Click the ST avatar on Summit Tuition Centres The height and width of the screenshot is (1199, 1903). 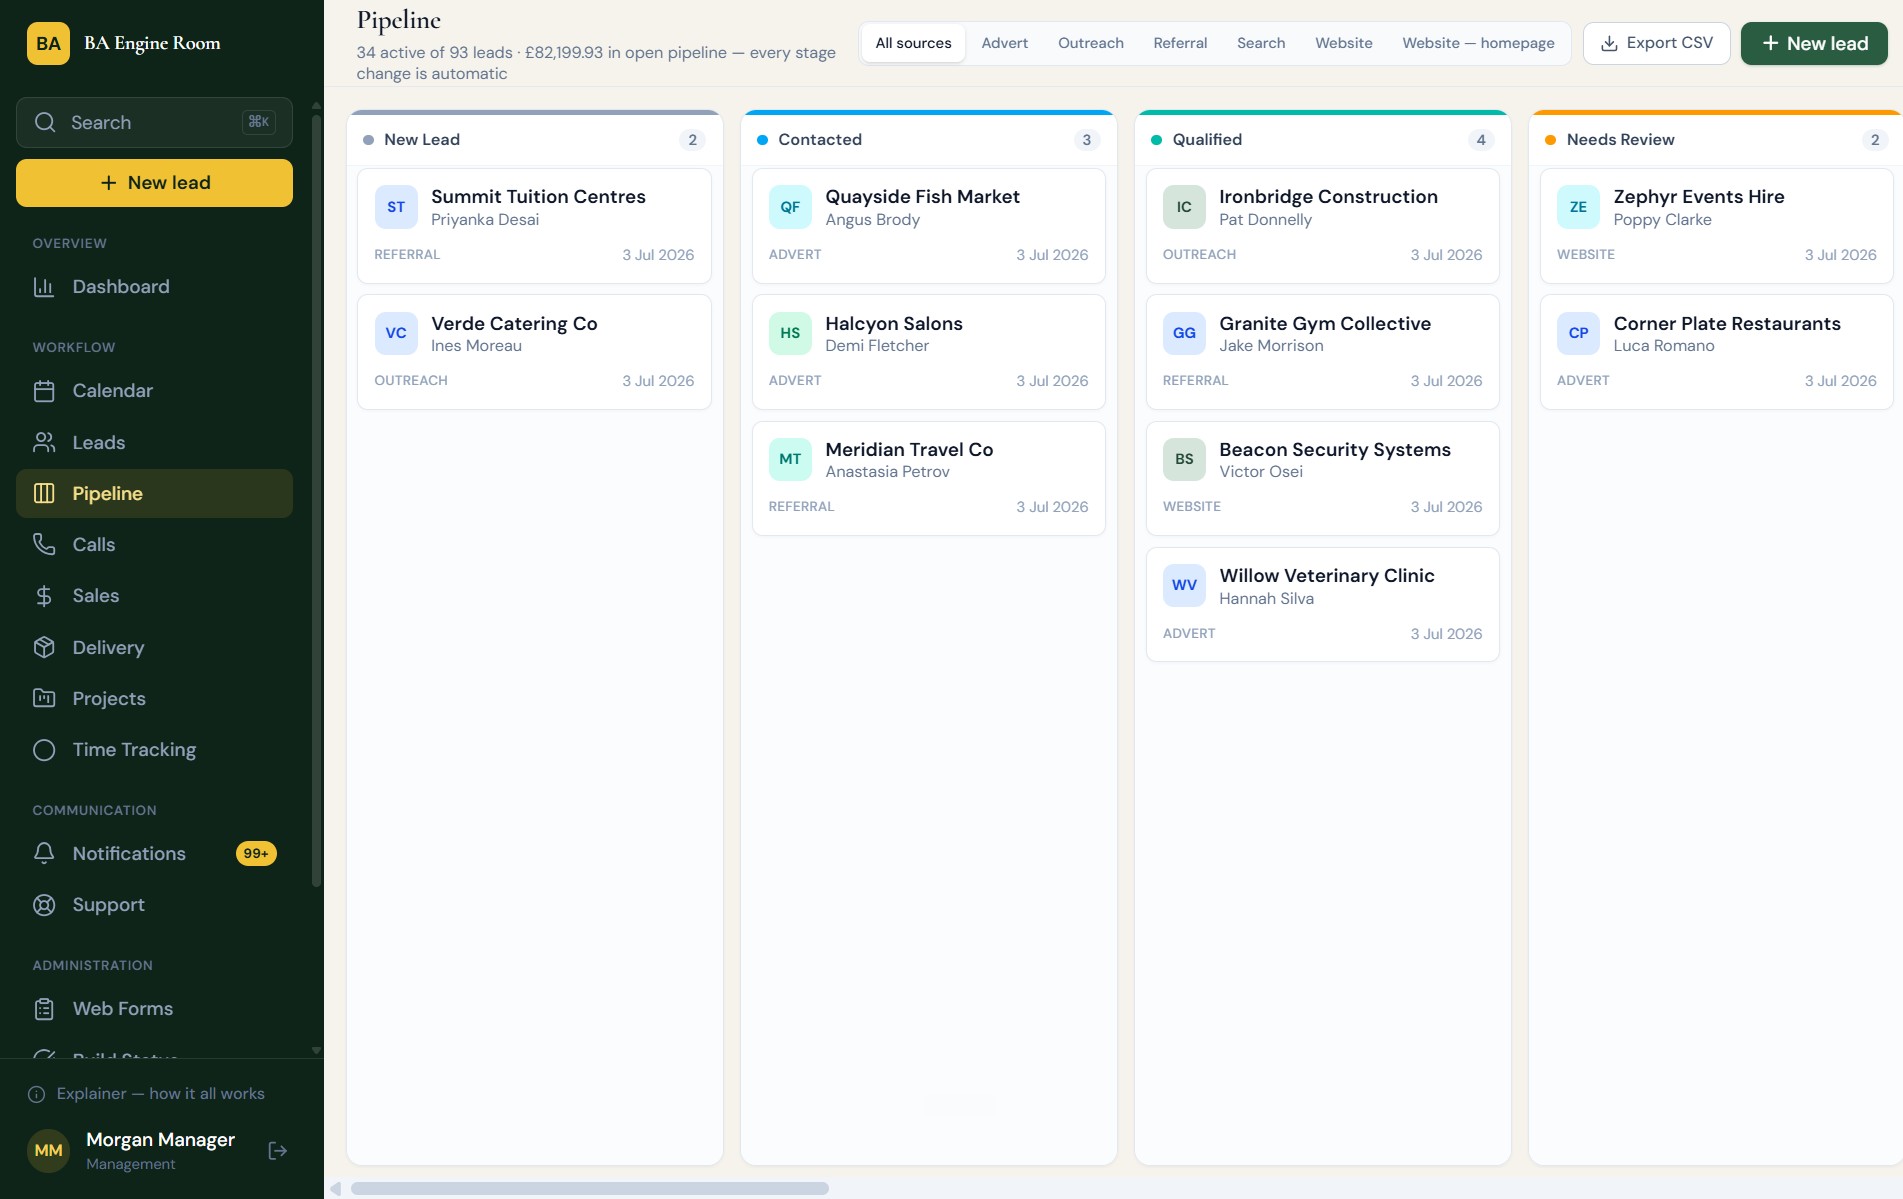click(x=396, y=207)
